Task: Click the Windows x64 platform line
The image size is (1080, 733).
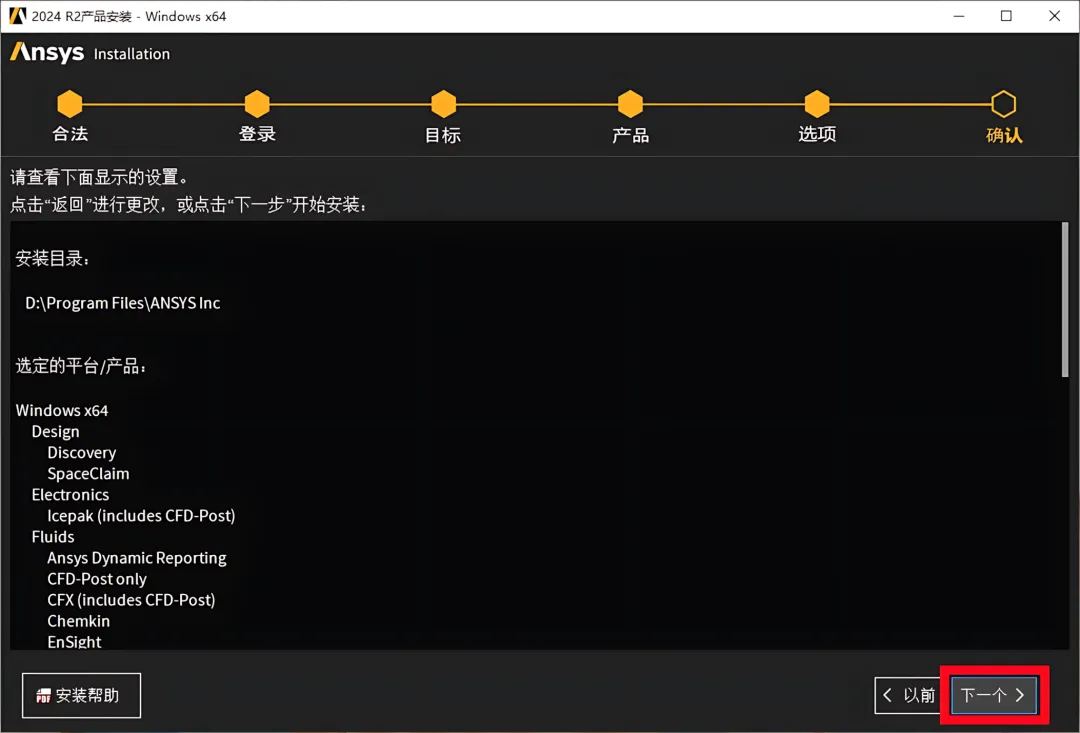Action: (62, 411)
